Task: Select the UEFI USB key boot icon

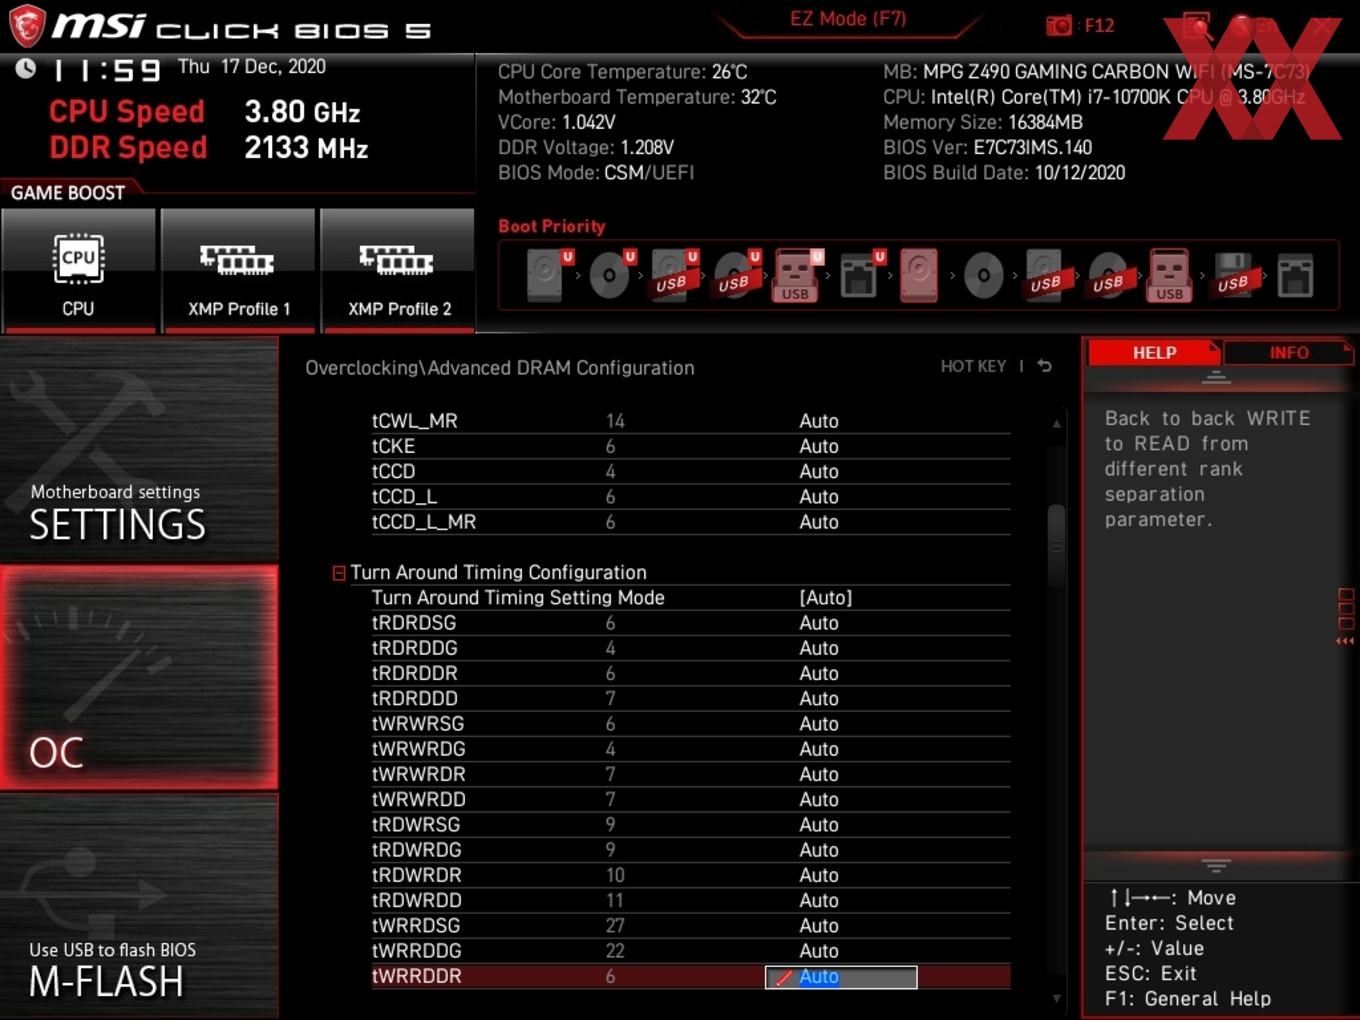Action: tap(797, 275)
